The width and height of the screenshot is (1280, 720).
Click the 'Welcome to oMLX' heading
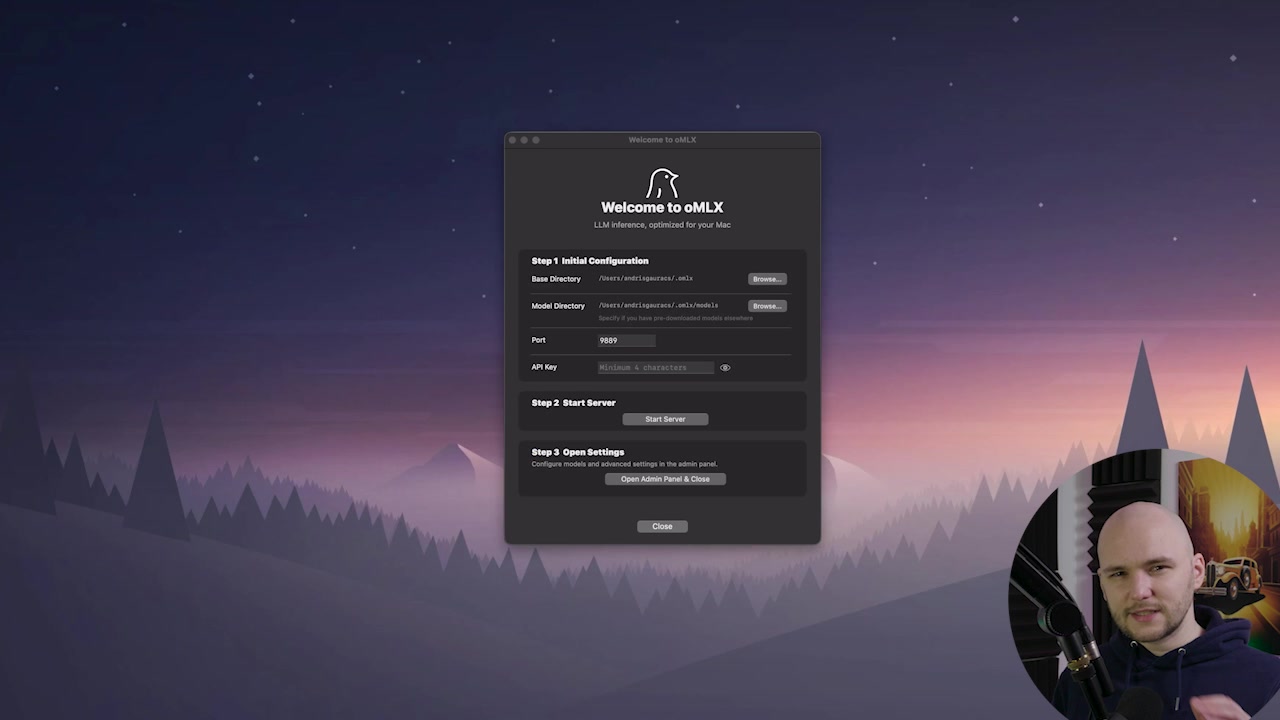coord(662,208)
